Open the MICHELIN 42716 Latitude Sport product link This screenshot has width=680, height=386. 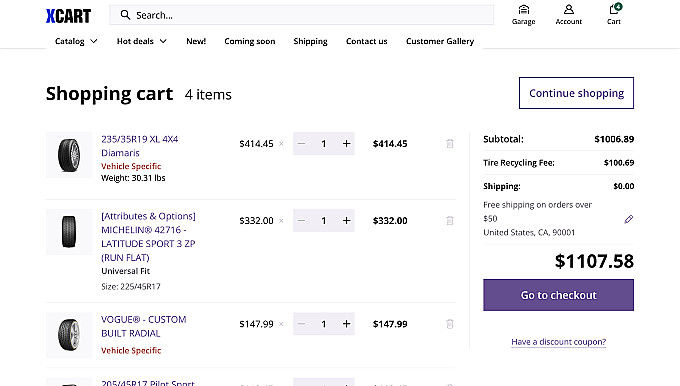[x=148, y=236]
